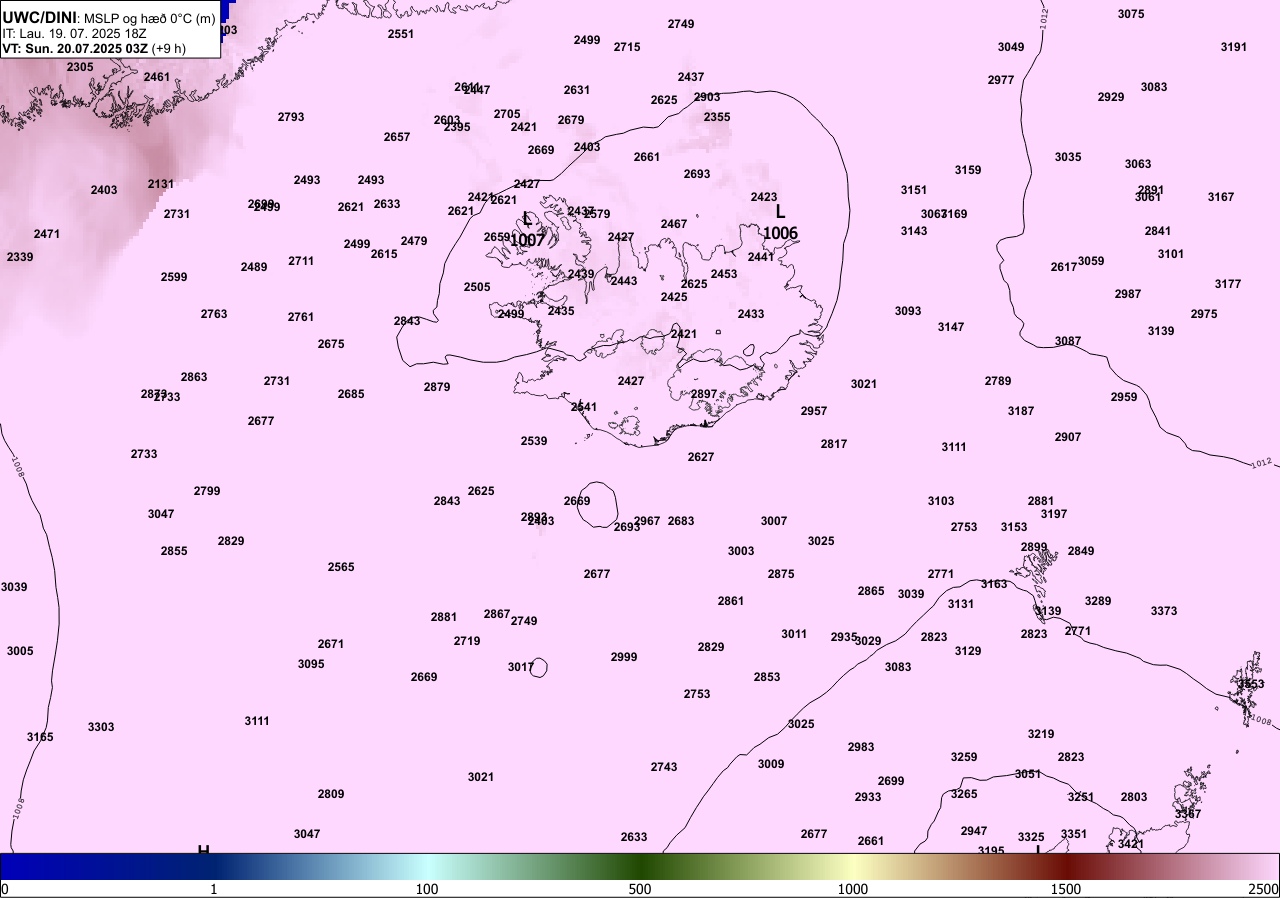Click the height value 2763
The width and height of the screenshot is (1280, 898).
pyautogui.click(x=214, y=314)
